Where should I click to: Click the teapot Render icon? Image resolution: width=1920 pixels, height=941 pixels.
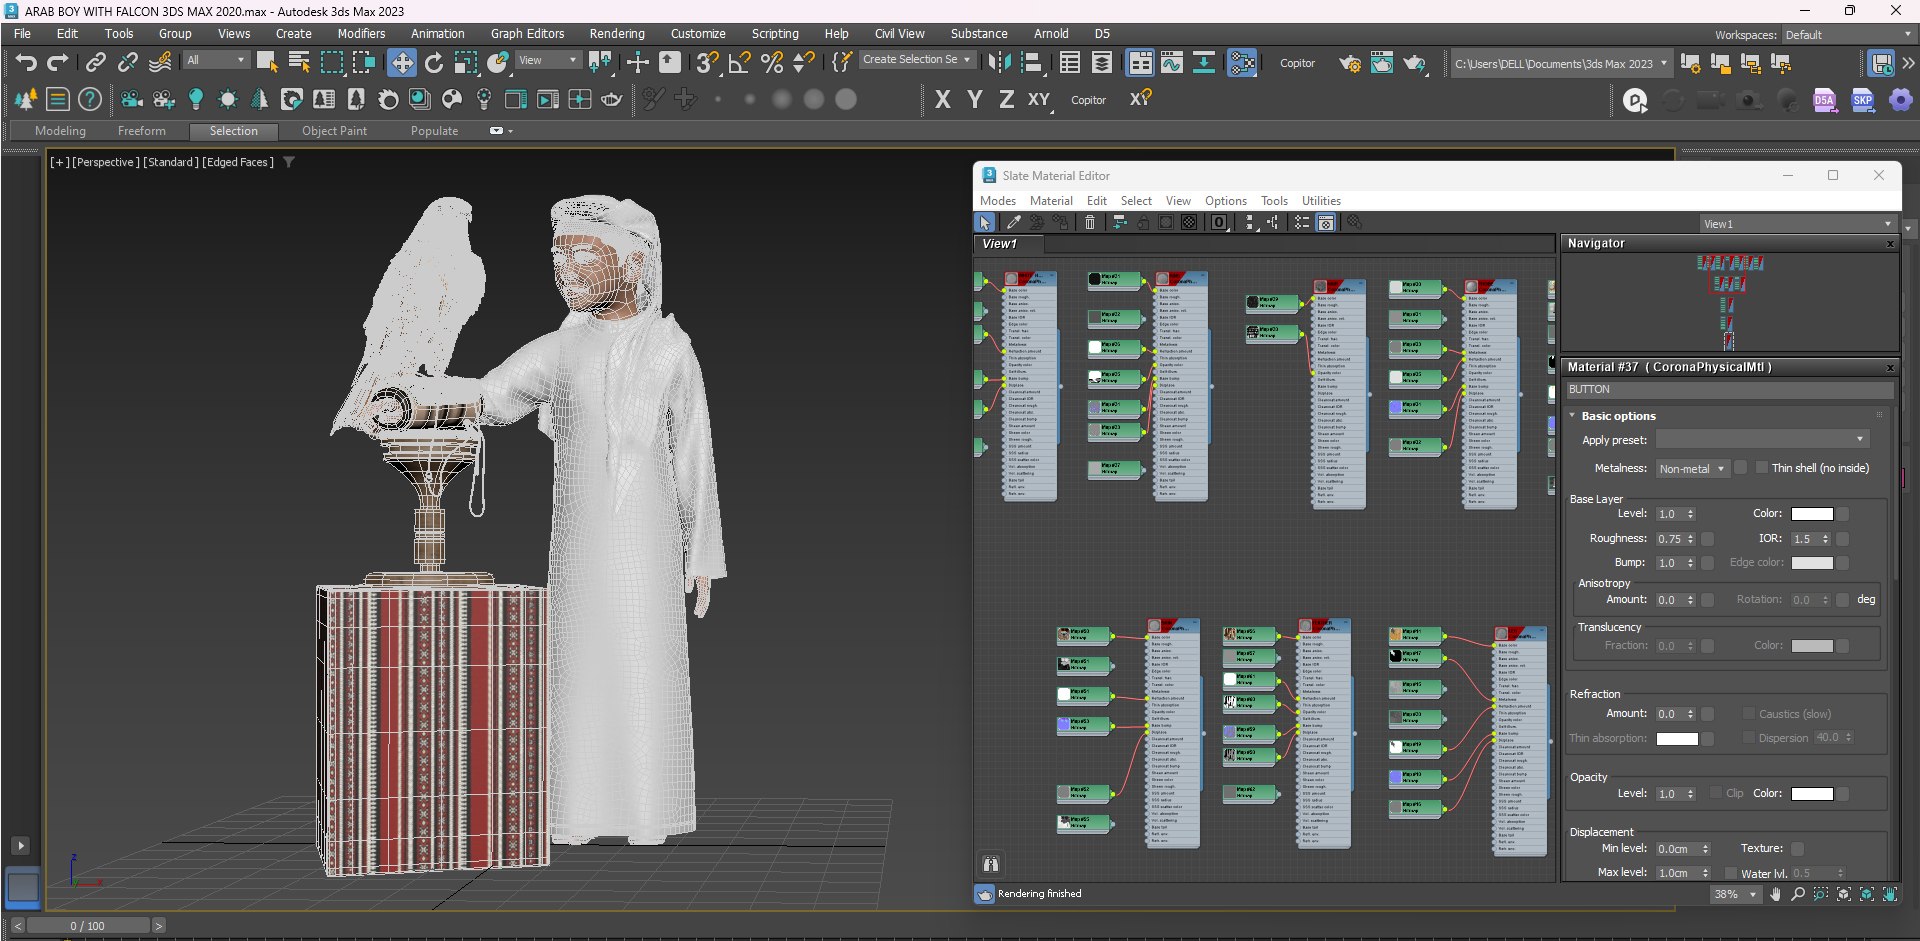pos(1414,63)
